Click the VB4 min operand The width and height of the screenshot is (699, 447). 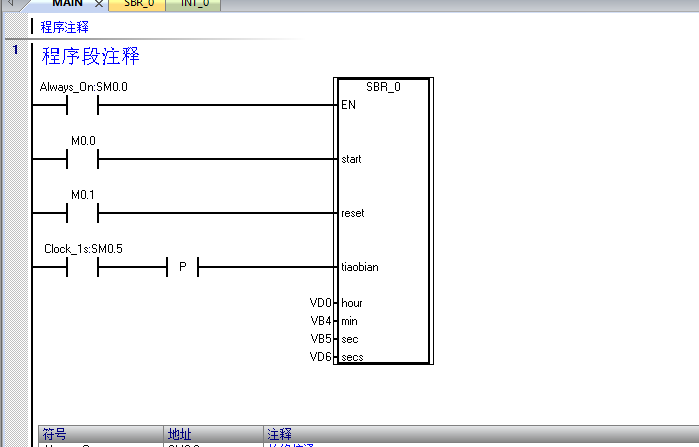click(320, 321)
